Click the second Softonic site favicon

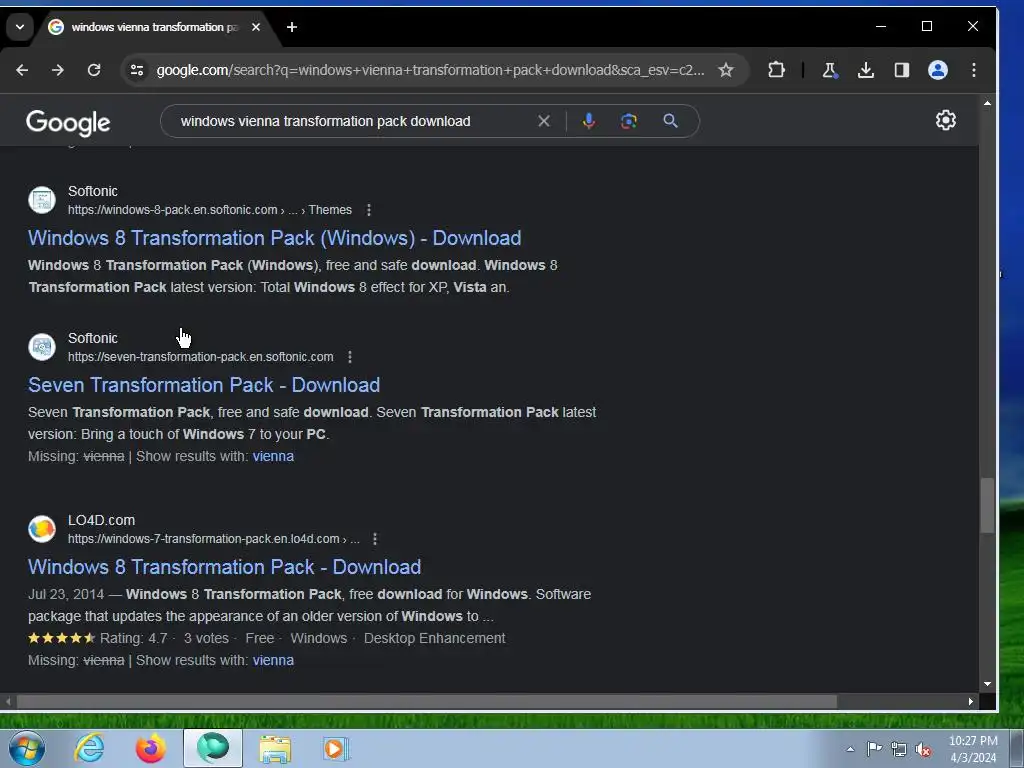[x=42, y=347]
